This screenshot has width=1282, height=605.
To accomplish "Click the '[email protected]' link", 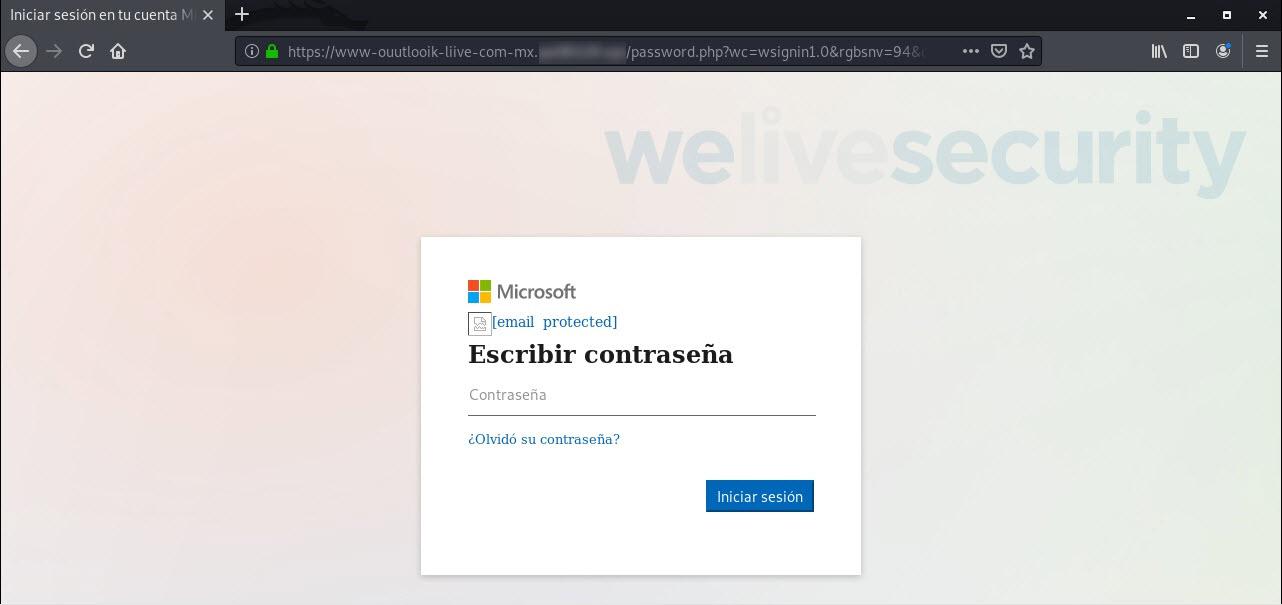I will 554,322.
